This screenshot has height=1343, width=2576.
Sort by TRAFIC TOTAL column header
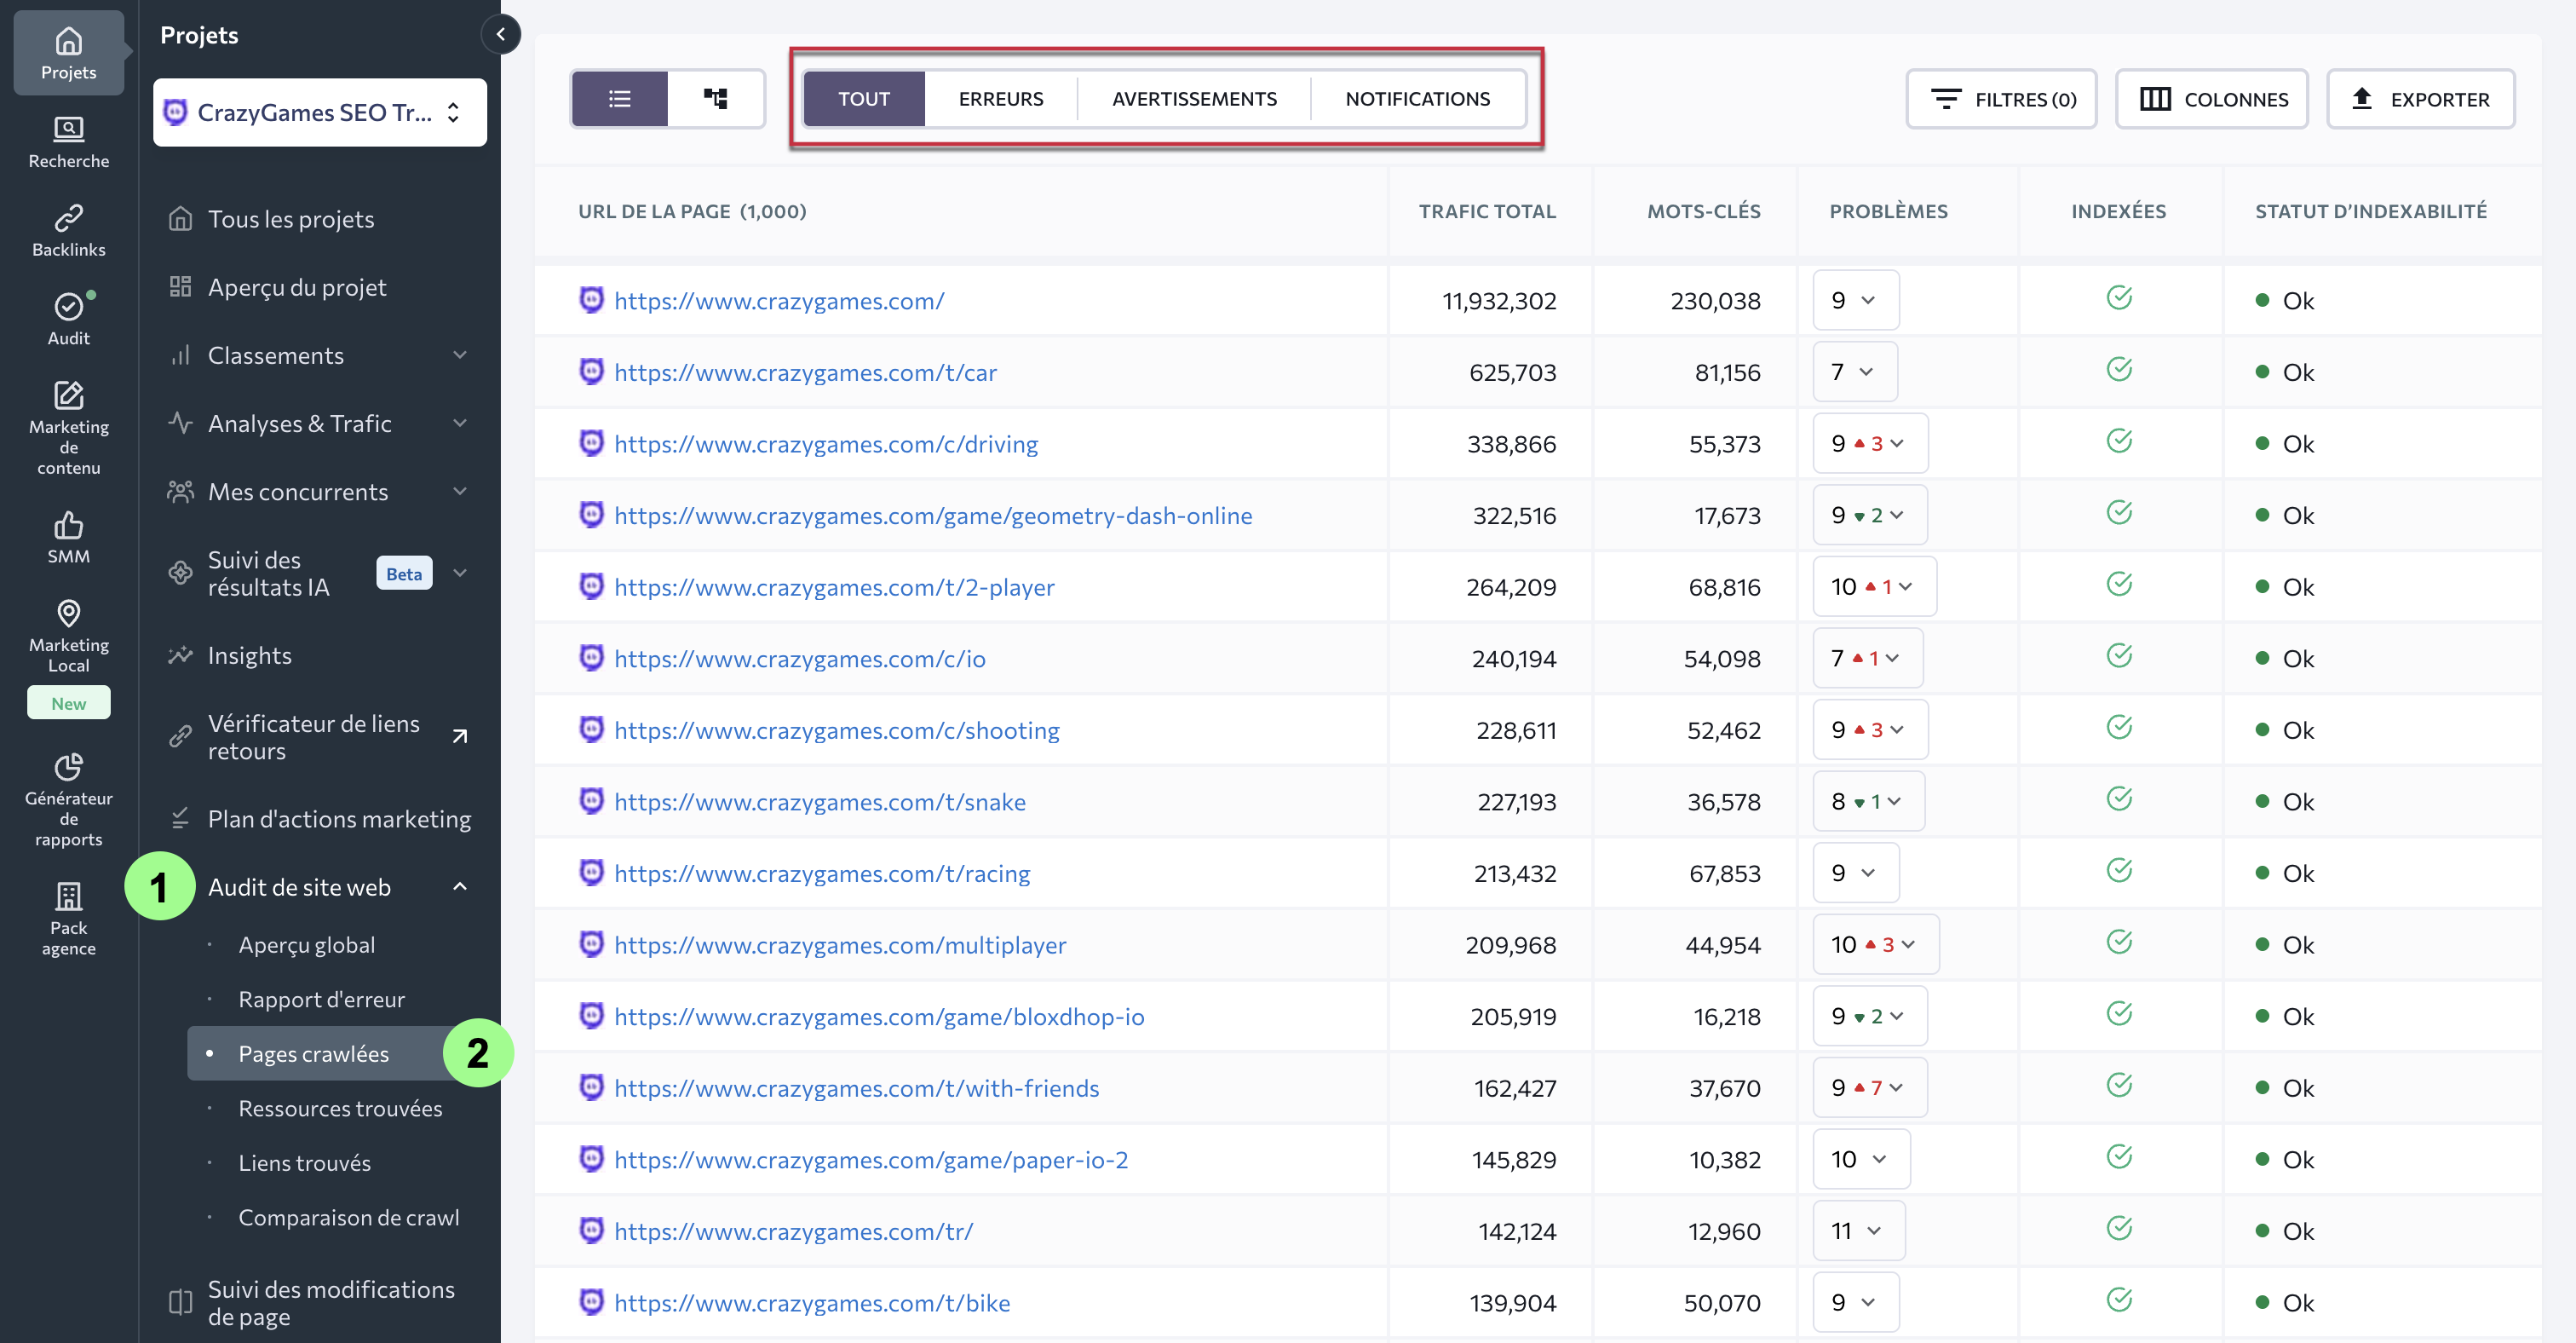1487,211
